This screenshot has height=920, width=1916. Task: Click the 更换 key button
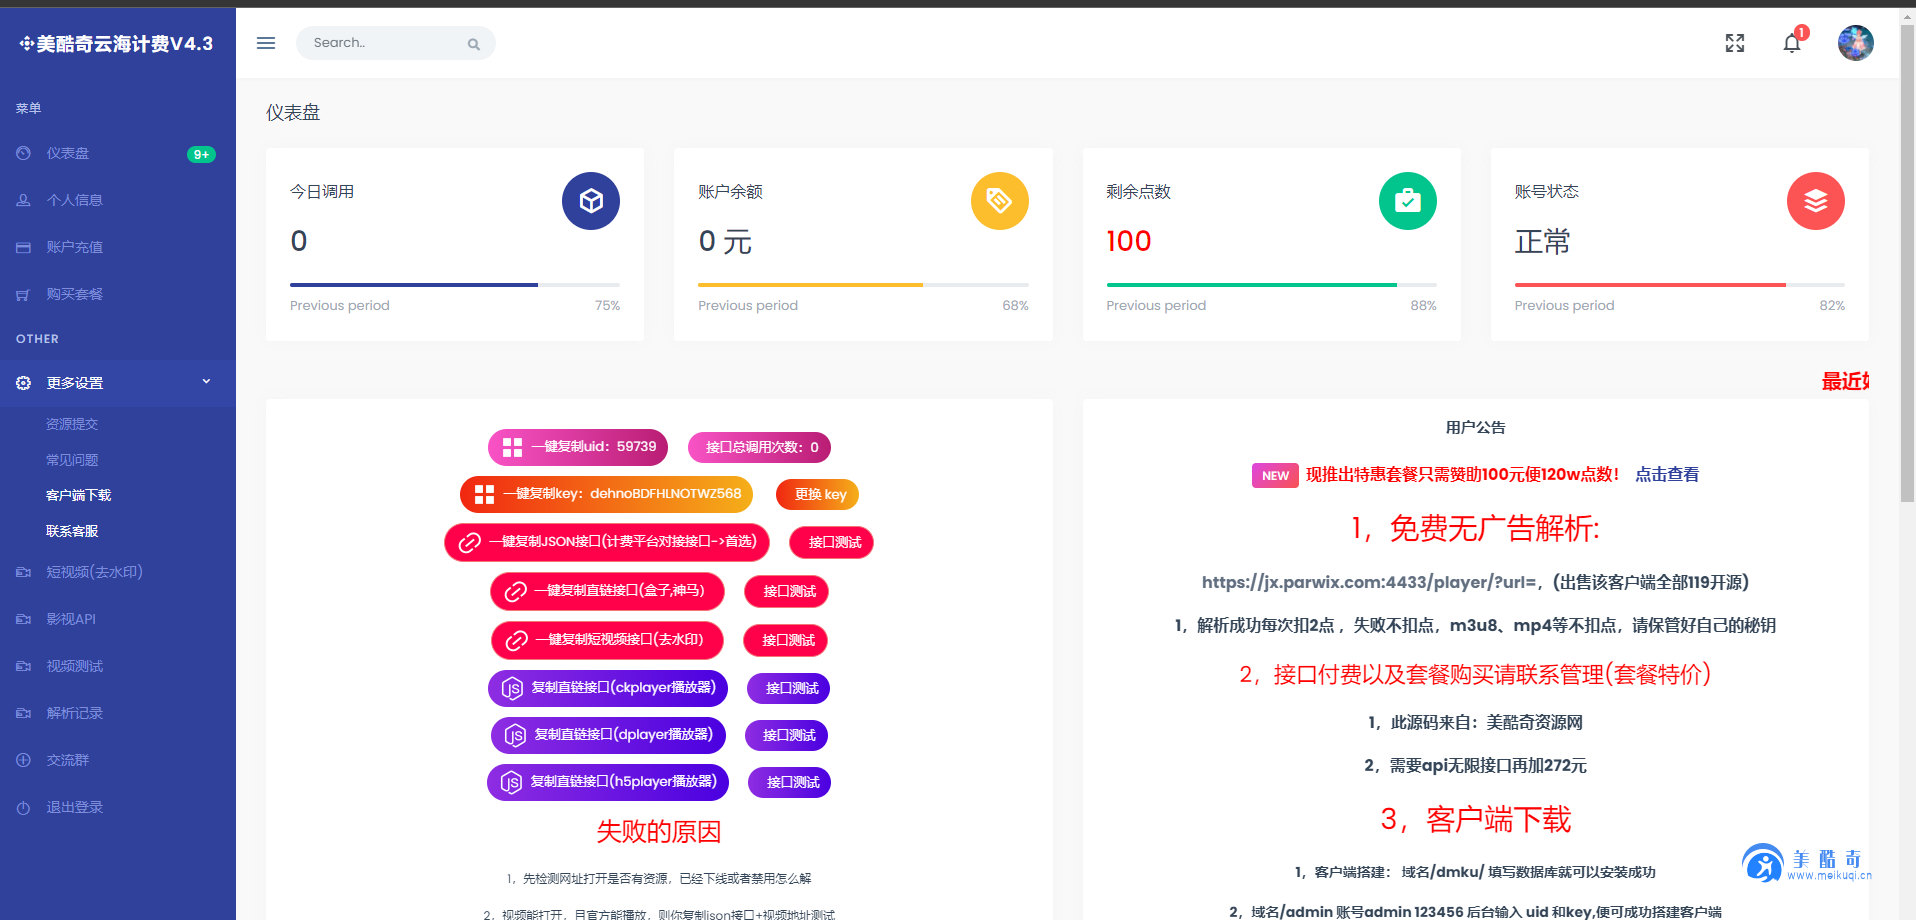[818, 494]
